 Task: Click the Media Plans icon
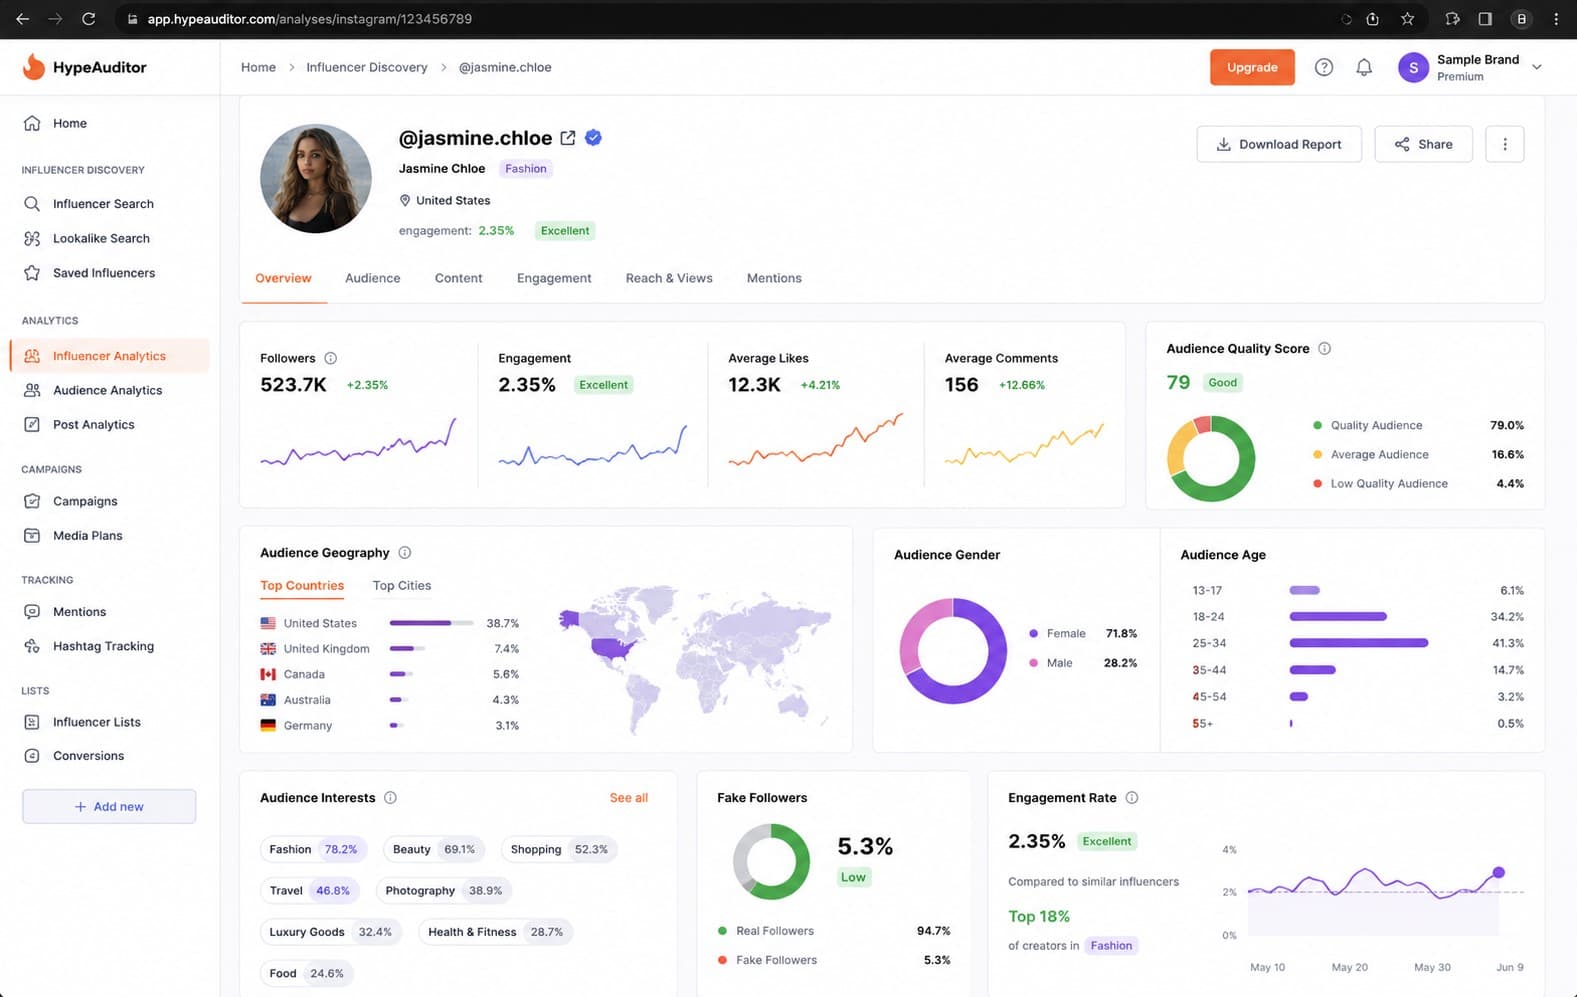pyautogui.click(x=32, y=535)
